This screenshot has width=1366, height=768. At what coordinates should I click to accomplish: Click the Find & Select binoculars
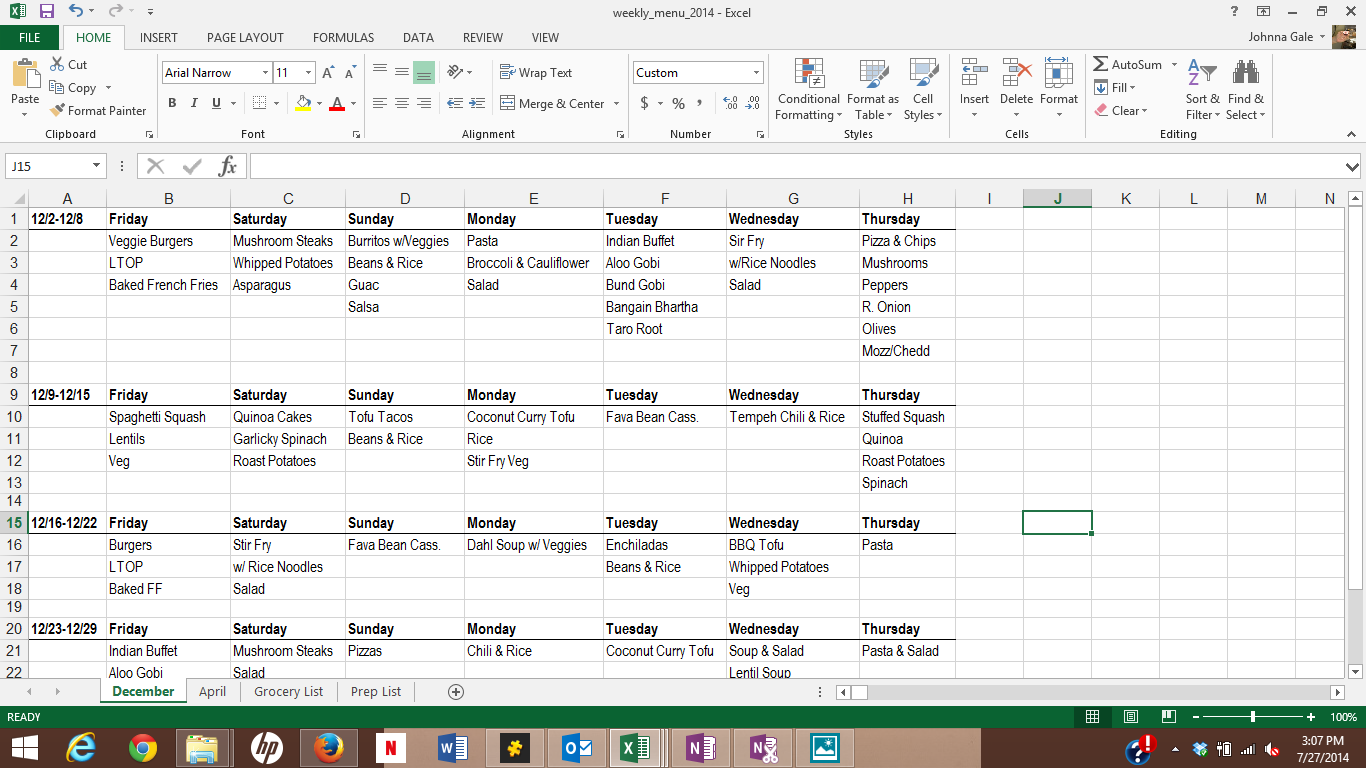pos(1245,90)
